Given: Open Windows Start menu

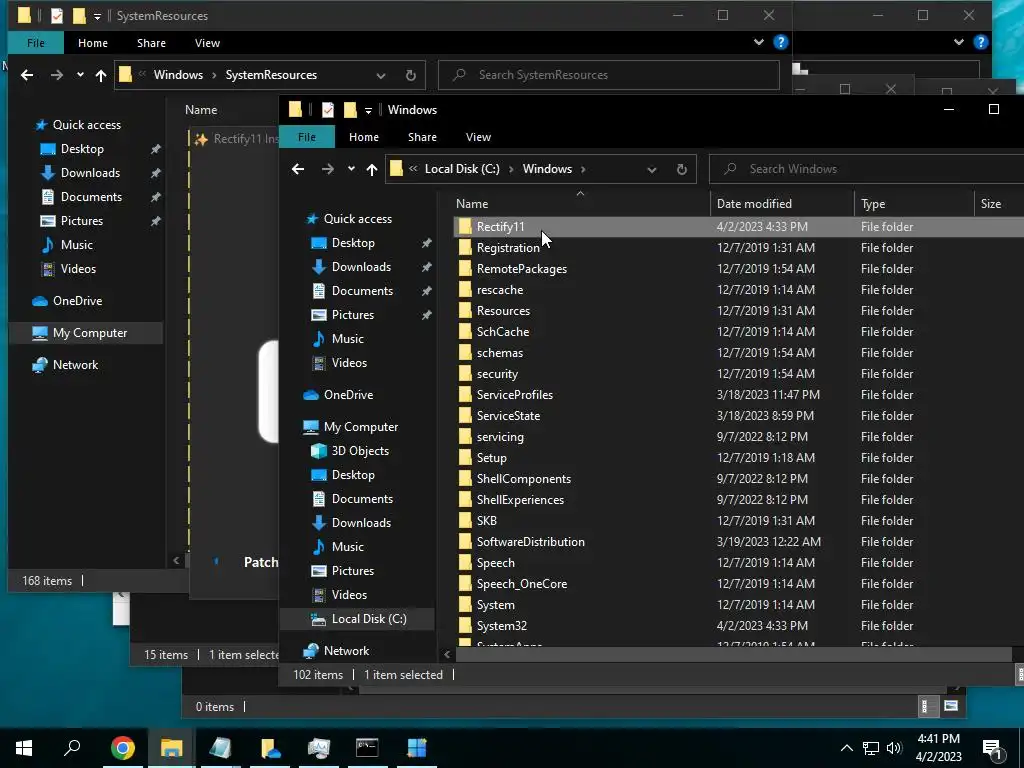Looking at the screenshot, I should tap(24, 748).
